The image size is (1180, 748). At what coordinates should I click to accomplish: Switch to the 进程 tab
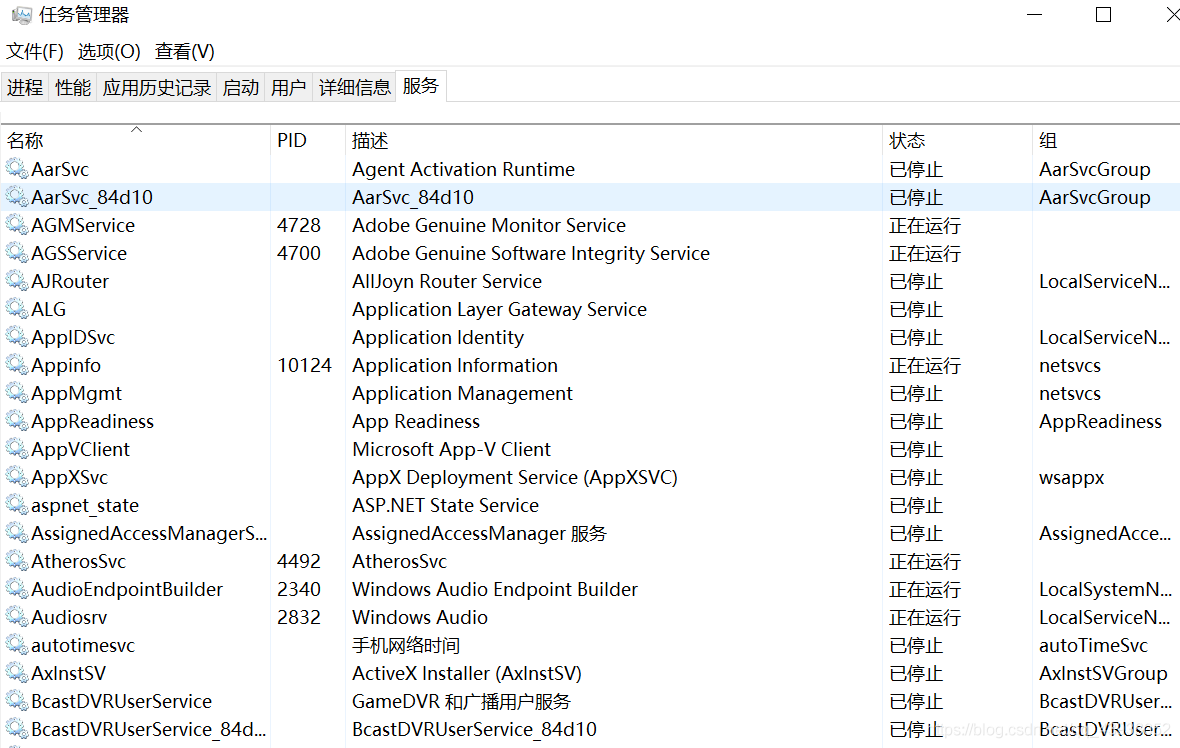tap(25, 87)
